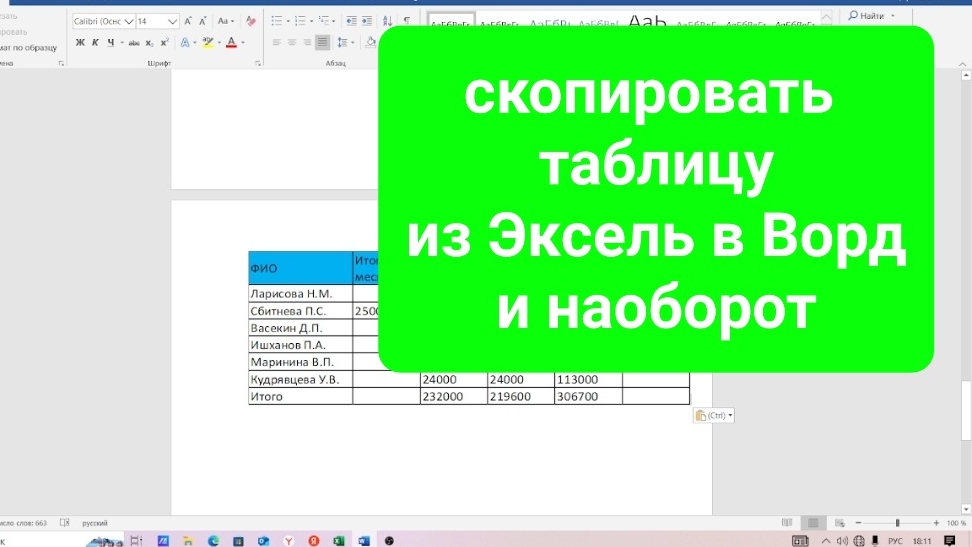This screenshot has height=547, width=972.
Task: Click the cell Маринина В.П.
Action: click(301, 362)
